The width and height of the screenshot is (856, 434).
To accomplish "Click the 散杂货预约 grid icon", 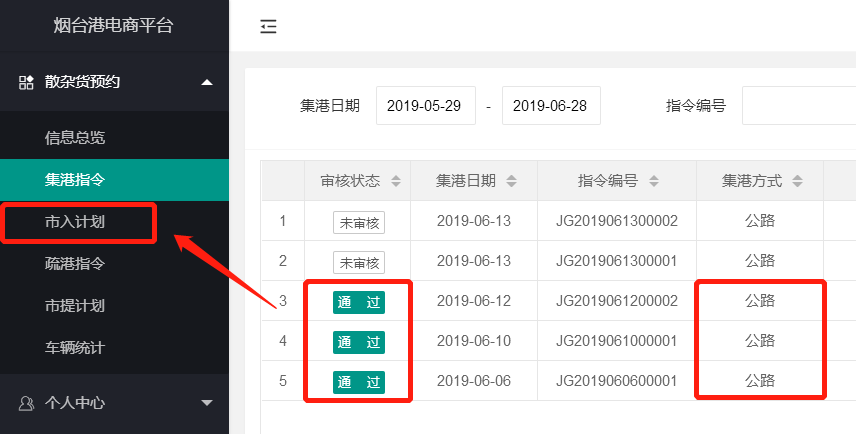I will (x=26, y=82).
